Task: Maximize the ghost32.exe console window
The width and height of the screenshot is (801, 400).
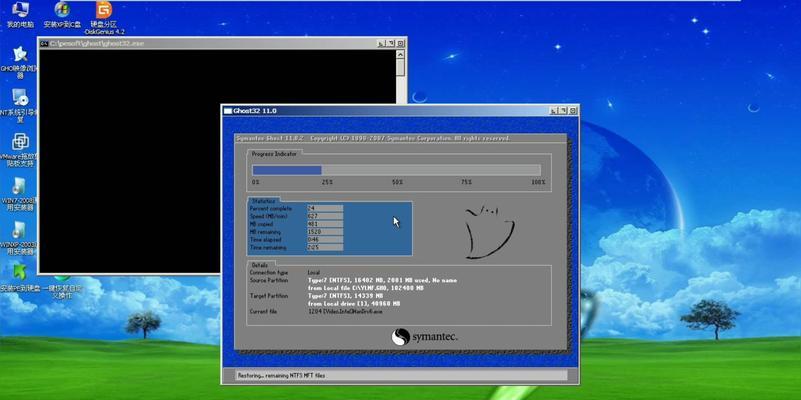Action: point(390,43)
